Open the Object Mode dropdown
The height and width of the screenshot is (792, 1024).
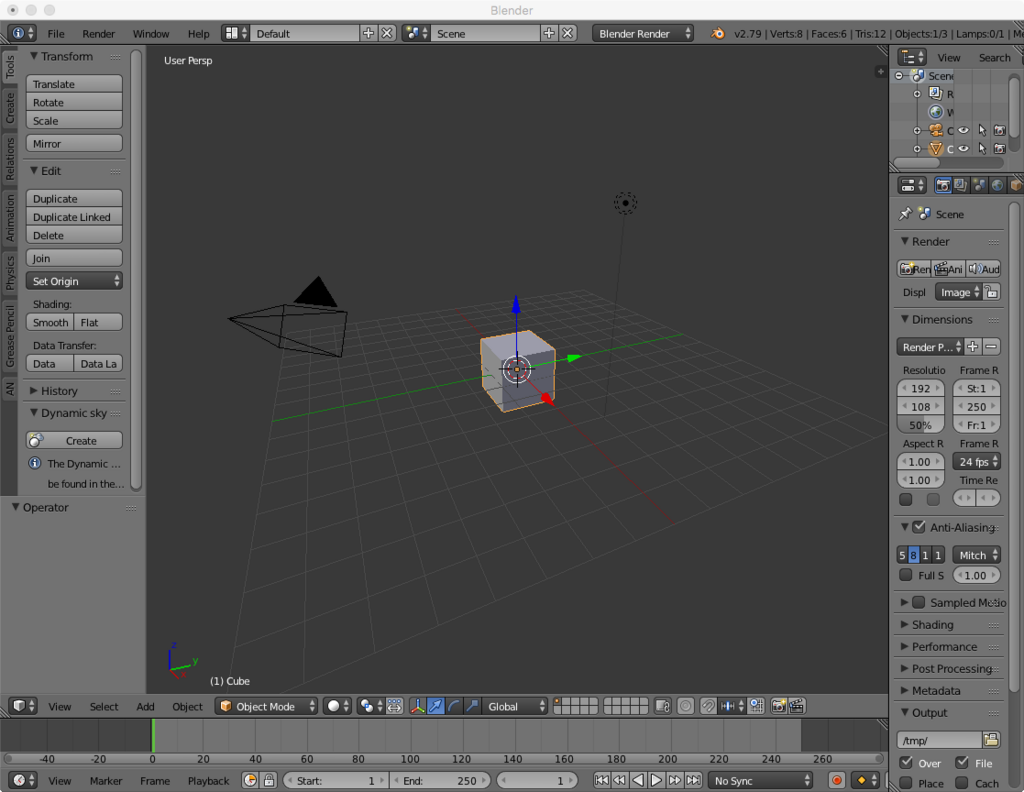click(x=266, y=706)
